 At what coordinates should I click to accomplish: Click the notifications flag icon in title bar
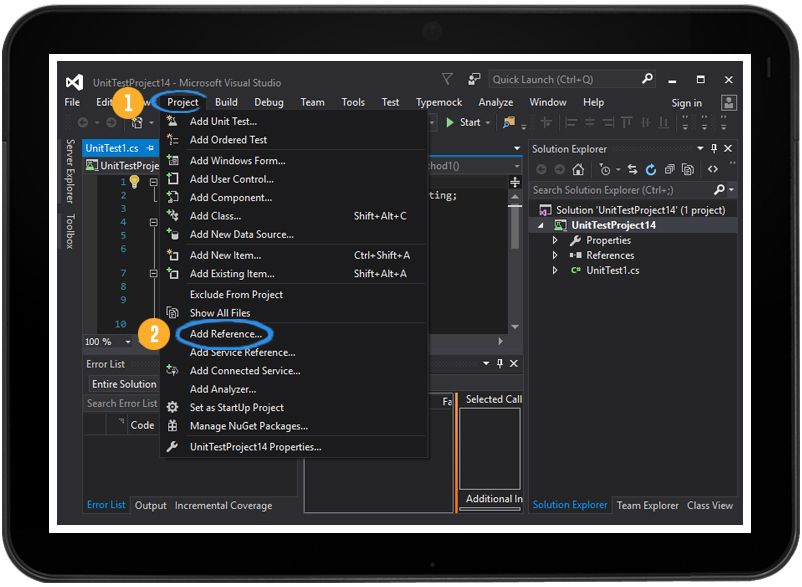[x=447, y=79]
